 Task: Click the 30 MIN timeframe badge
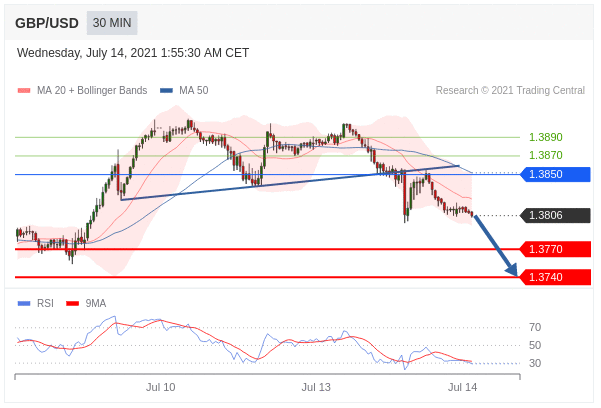112,23
